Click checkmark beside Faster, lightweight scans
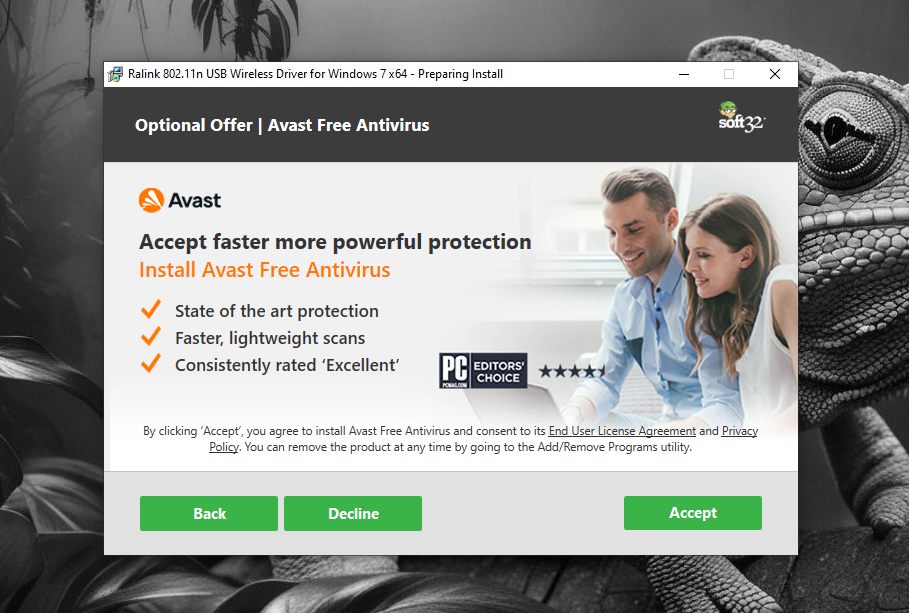Viewport: 909px width, 613px height. (151, 336)
